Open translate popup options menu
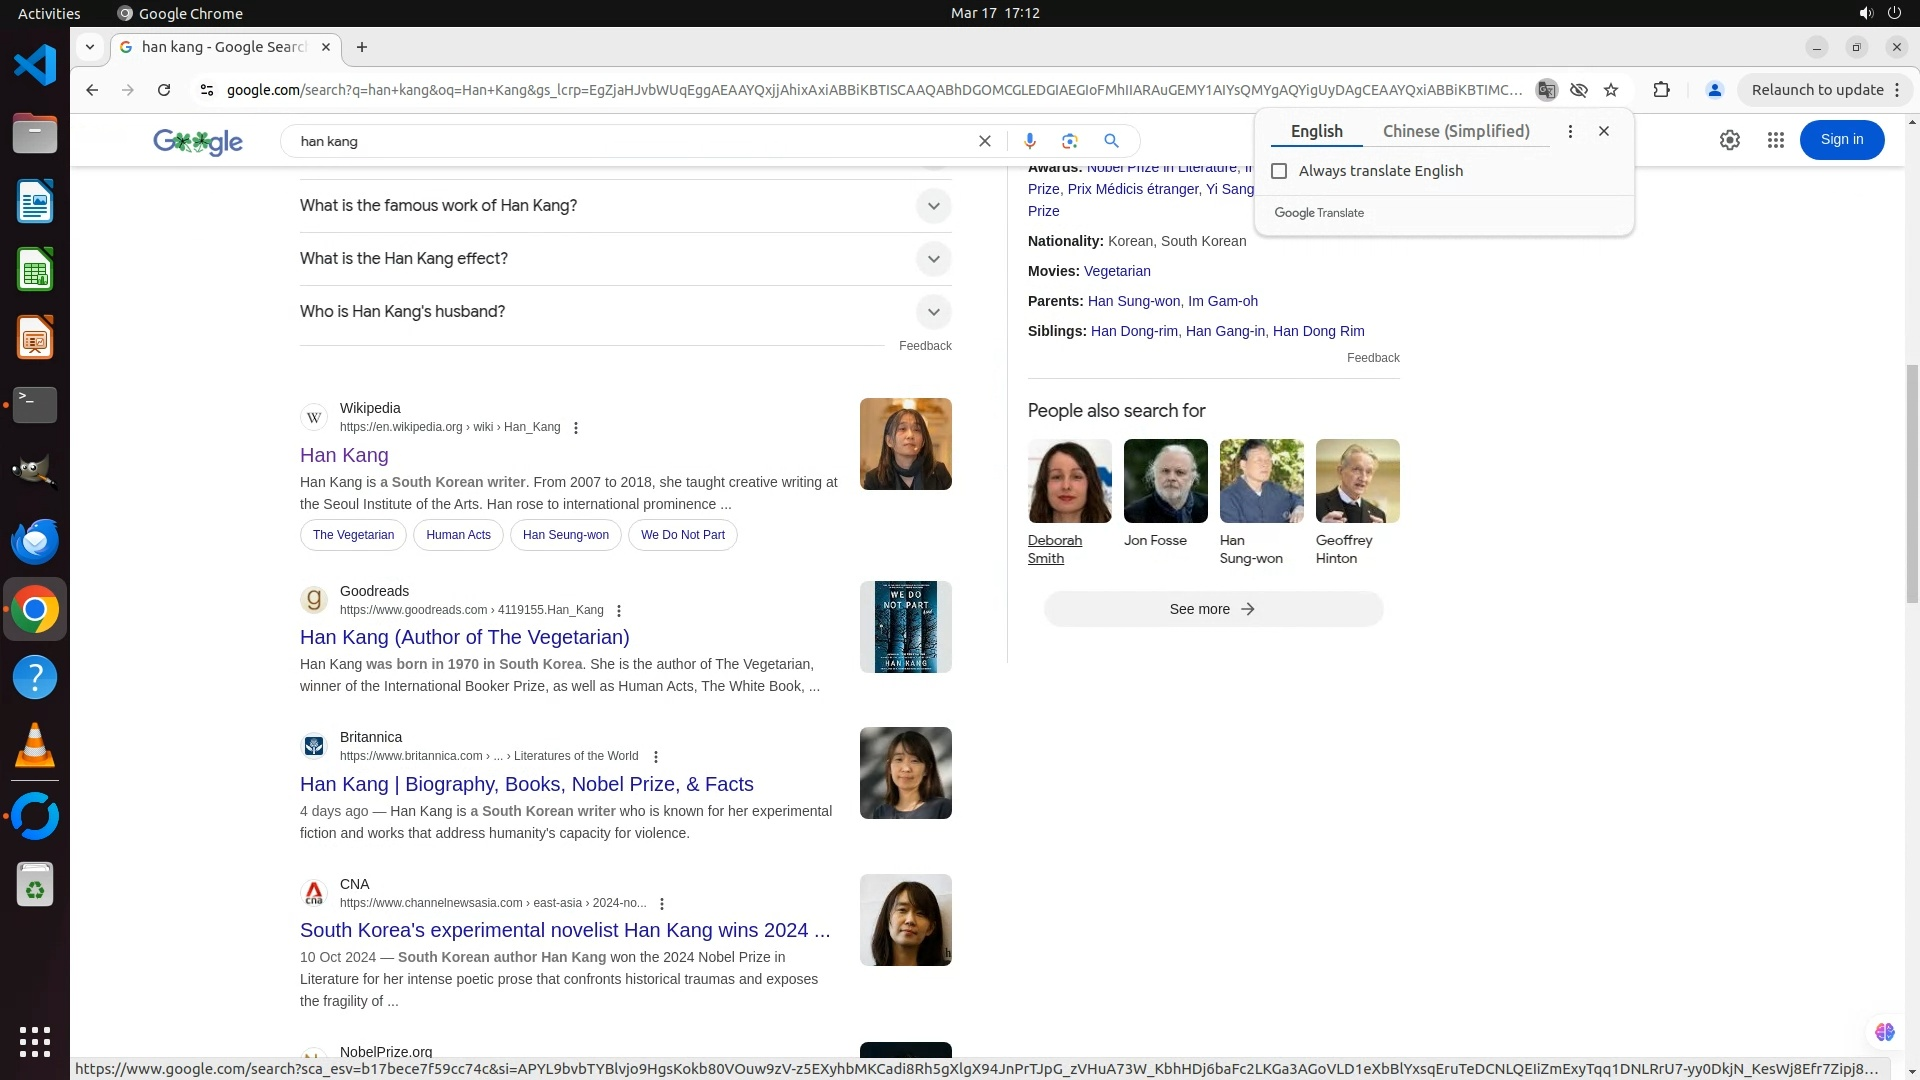Image resolution: width=1920 pixels, height=1080 pixels. pos(1570,132)
